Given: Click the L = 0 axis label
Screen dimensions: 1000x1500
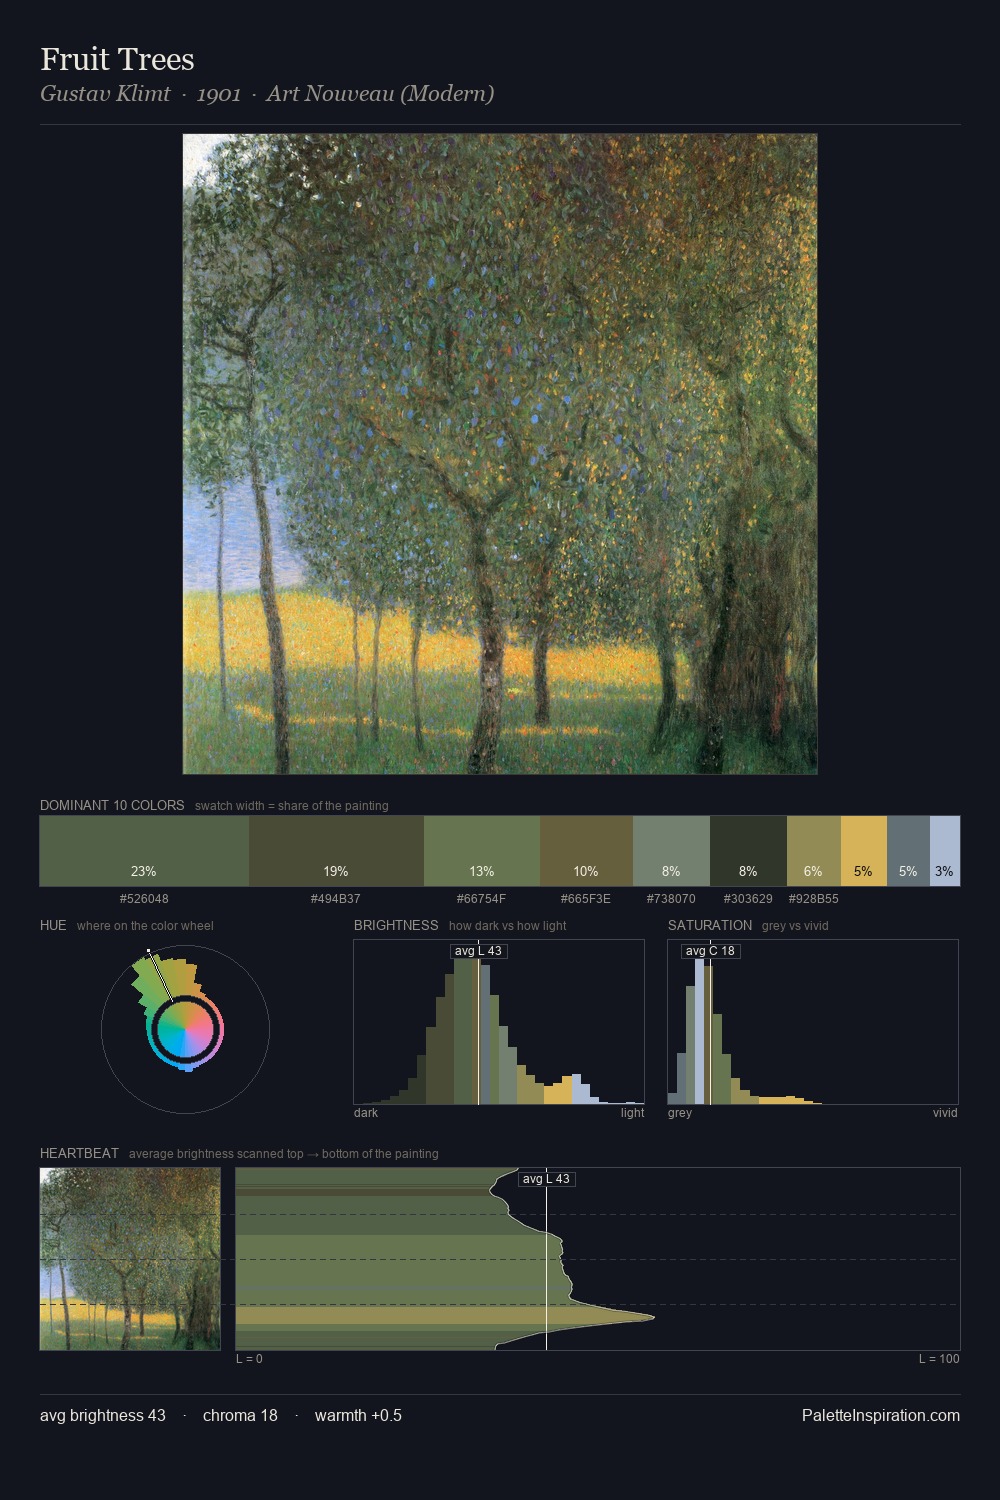Looking at the screenshot, I should (x=249, y=1359).
